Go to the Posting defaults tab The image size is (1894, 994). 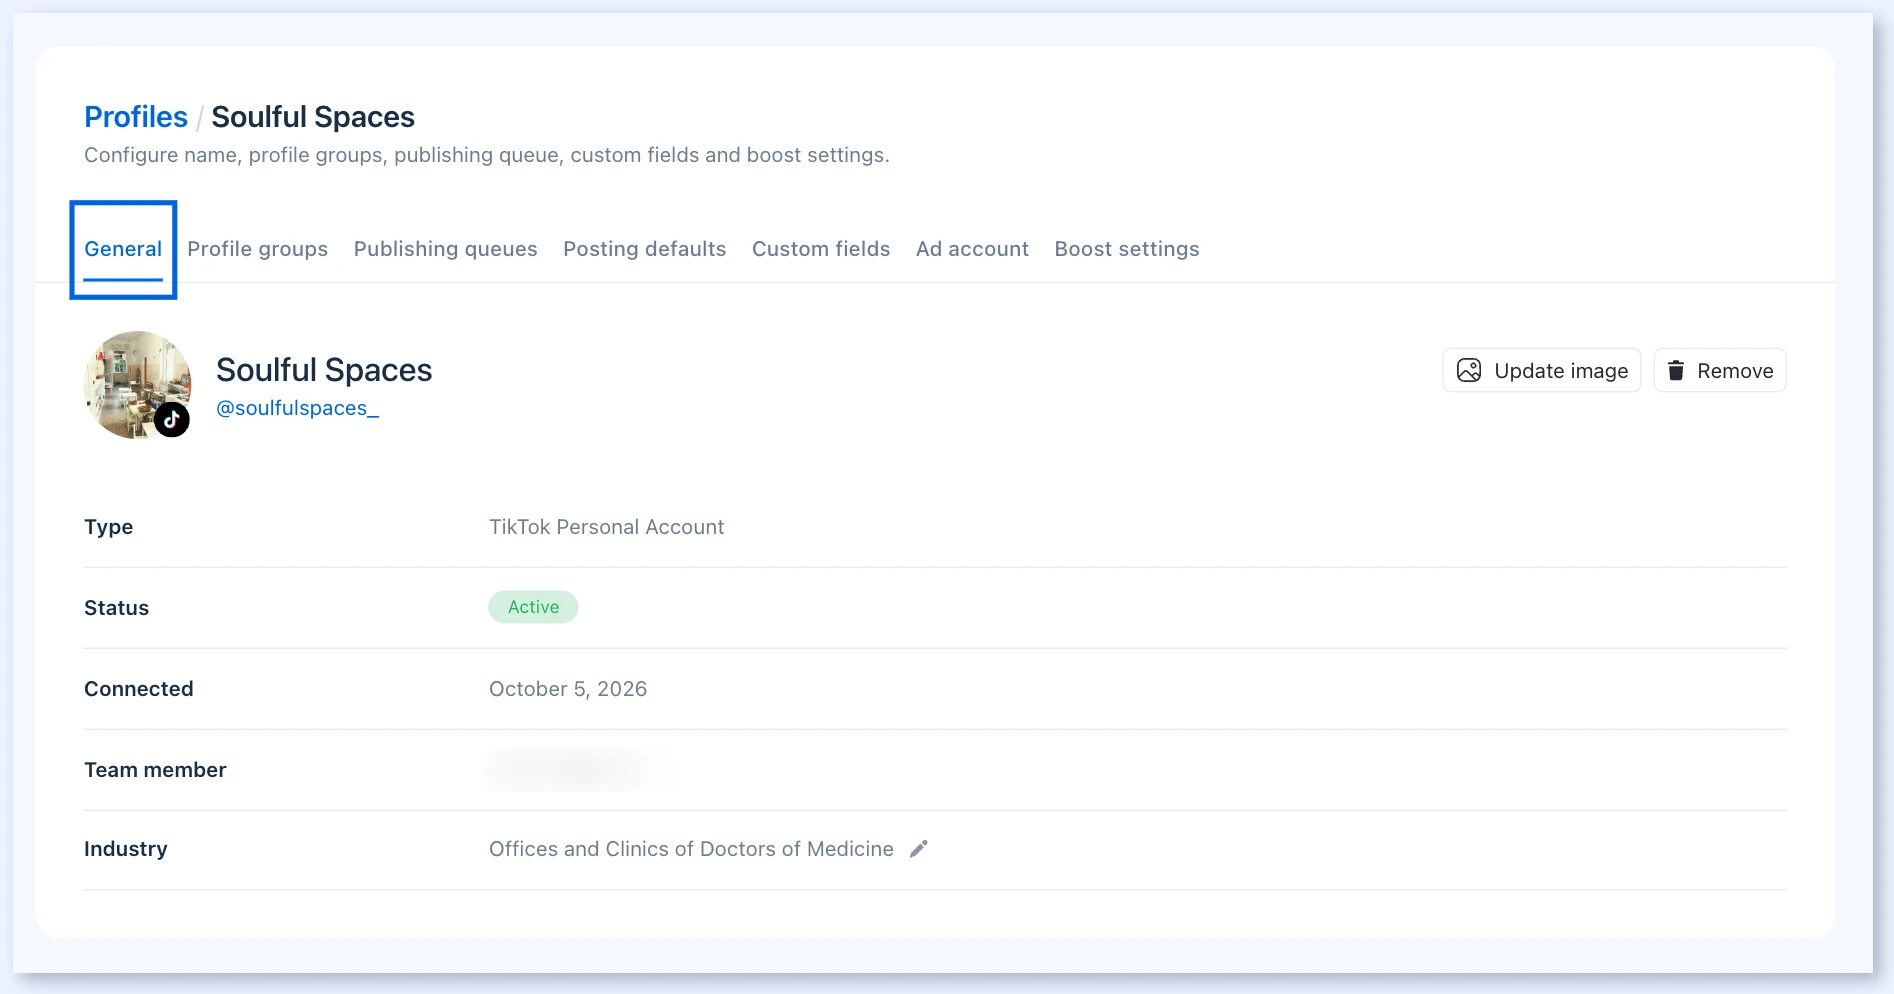click(645, 249)
